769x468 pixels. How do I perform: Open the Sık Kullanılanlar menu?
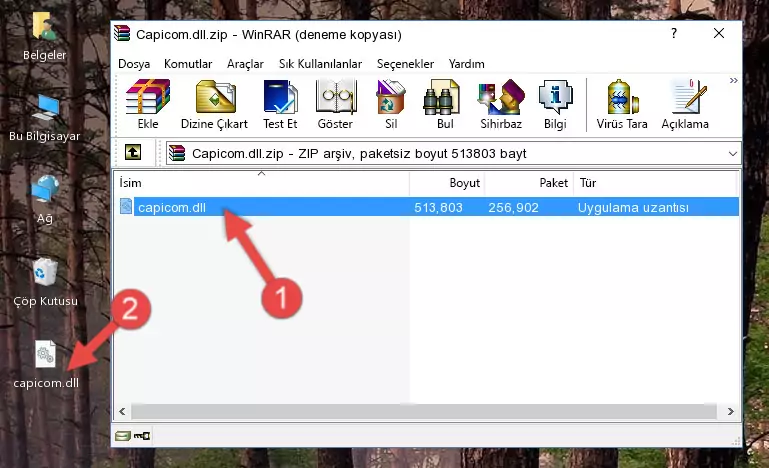(x=320, y=64)
